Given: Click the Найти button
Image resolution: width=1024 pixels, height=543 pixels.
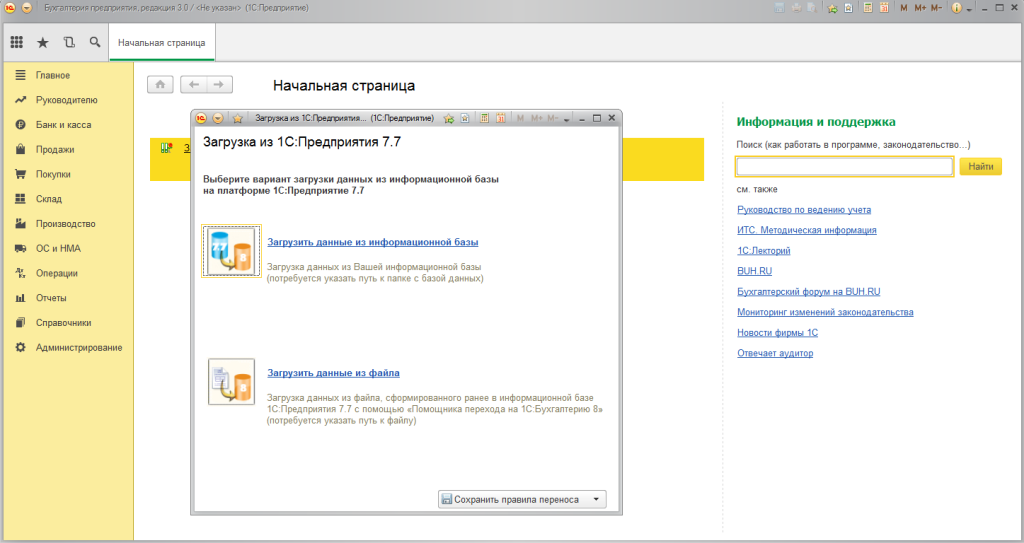Looking at the screenshot, I should tap(980, 167).
